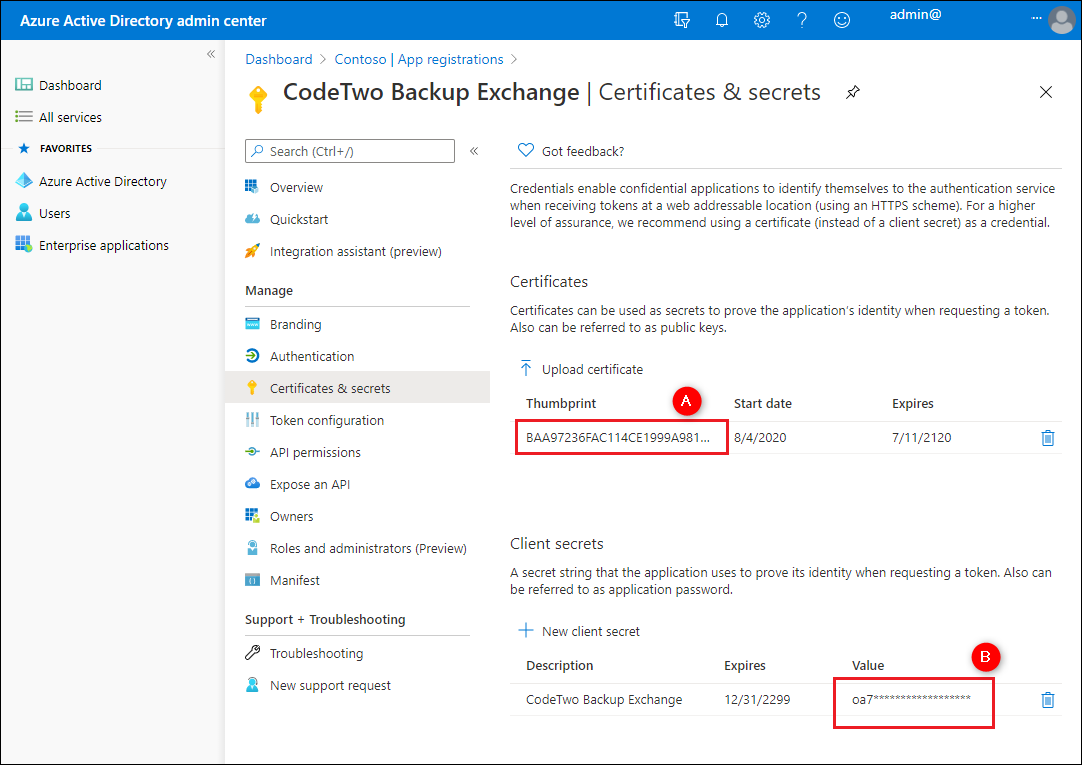The width and height of the screenshot is (1082, 765).
Task: Select expiry date 7/11/2120 cell
Action: click(921, 437)
